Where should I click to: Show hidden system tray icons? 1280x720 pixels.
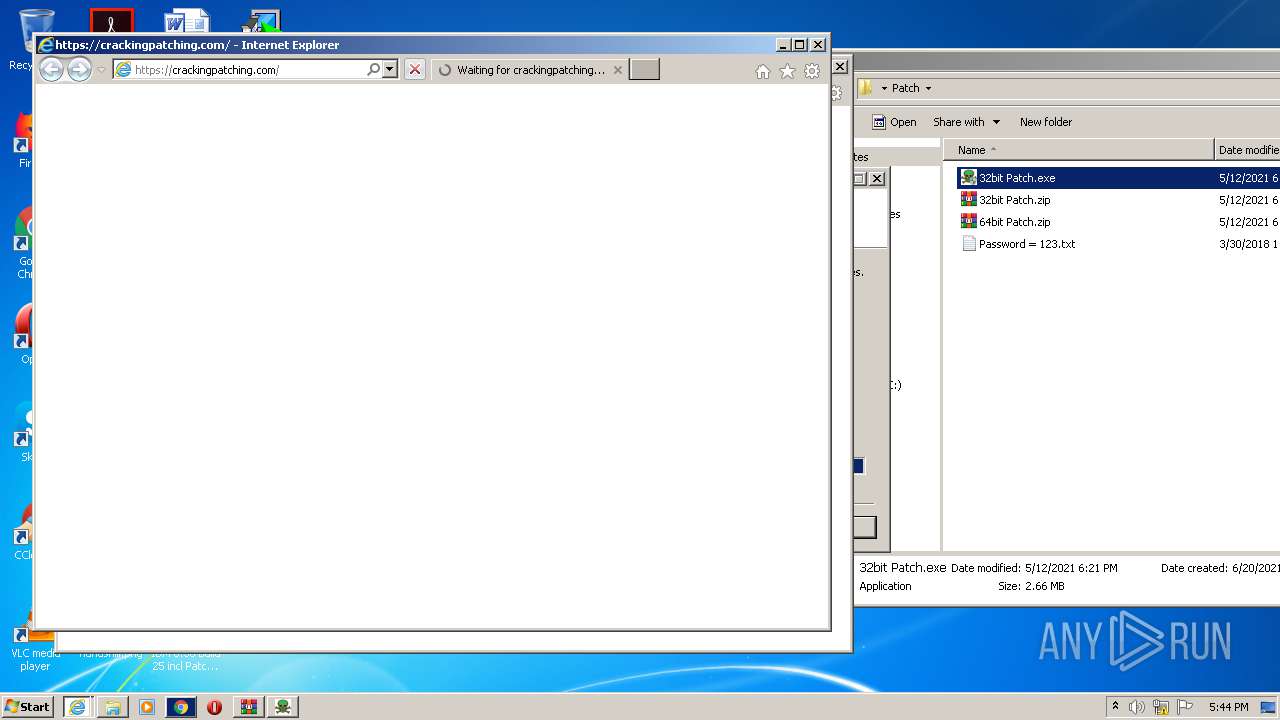point(1115,707)
